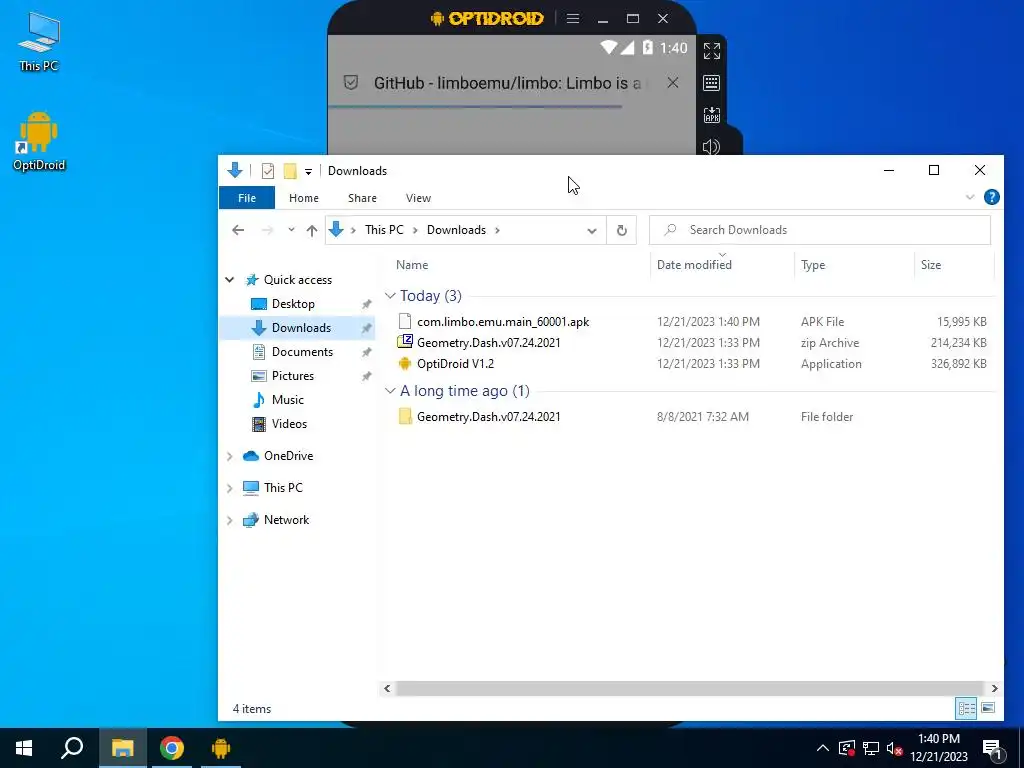Select Documents in navigation pane
The image size is (1024, 768).
point(302,351)
